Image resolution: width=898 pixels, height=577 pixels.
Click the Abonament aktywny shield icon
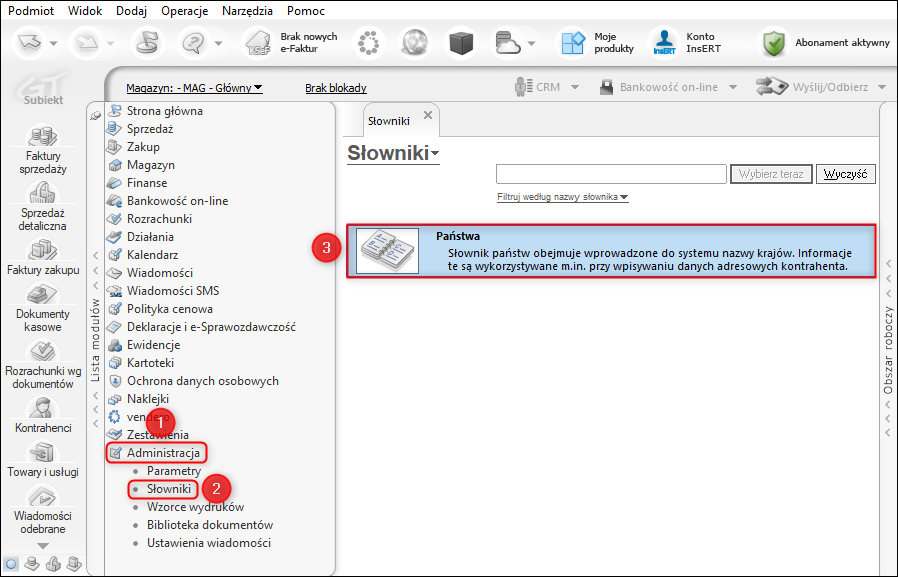point(773,43)
